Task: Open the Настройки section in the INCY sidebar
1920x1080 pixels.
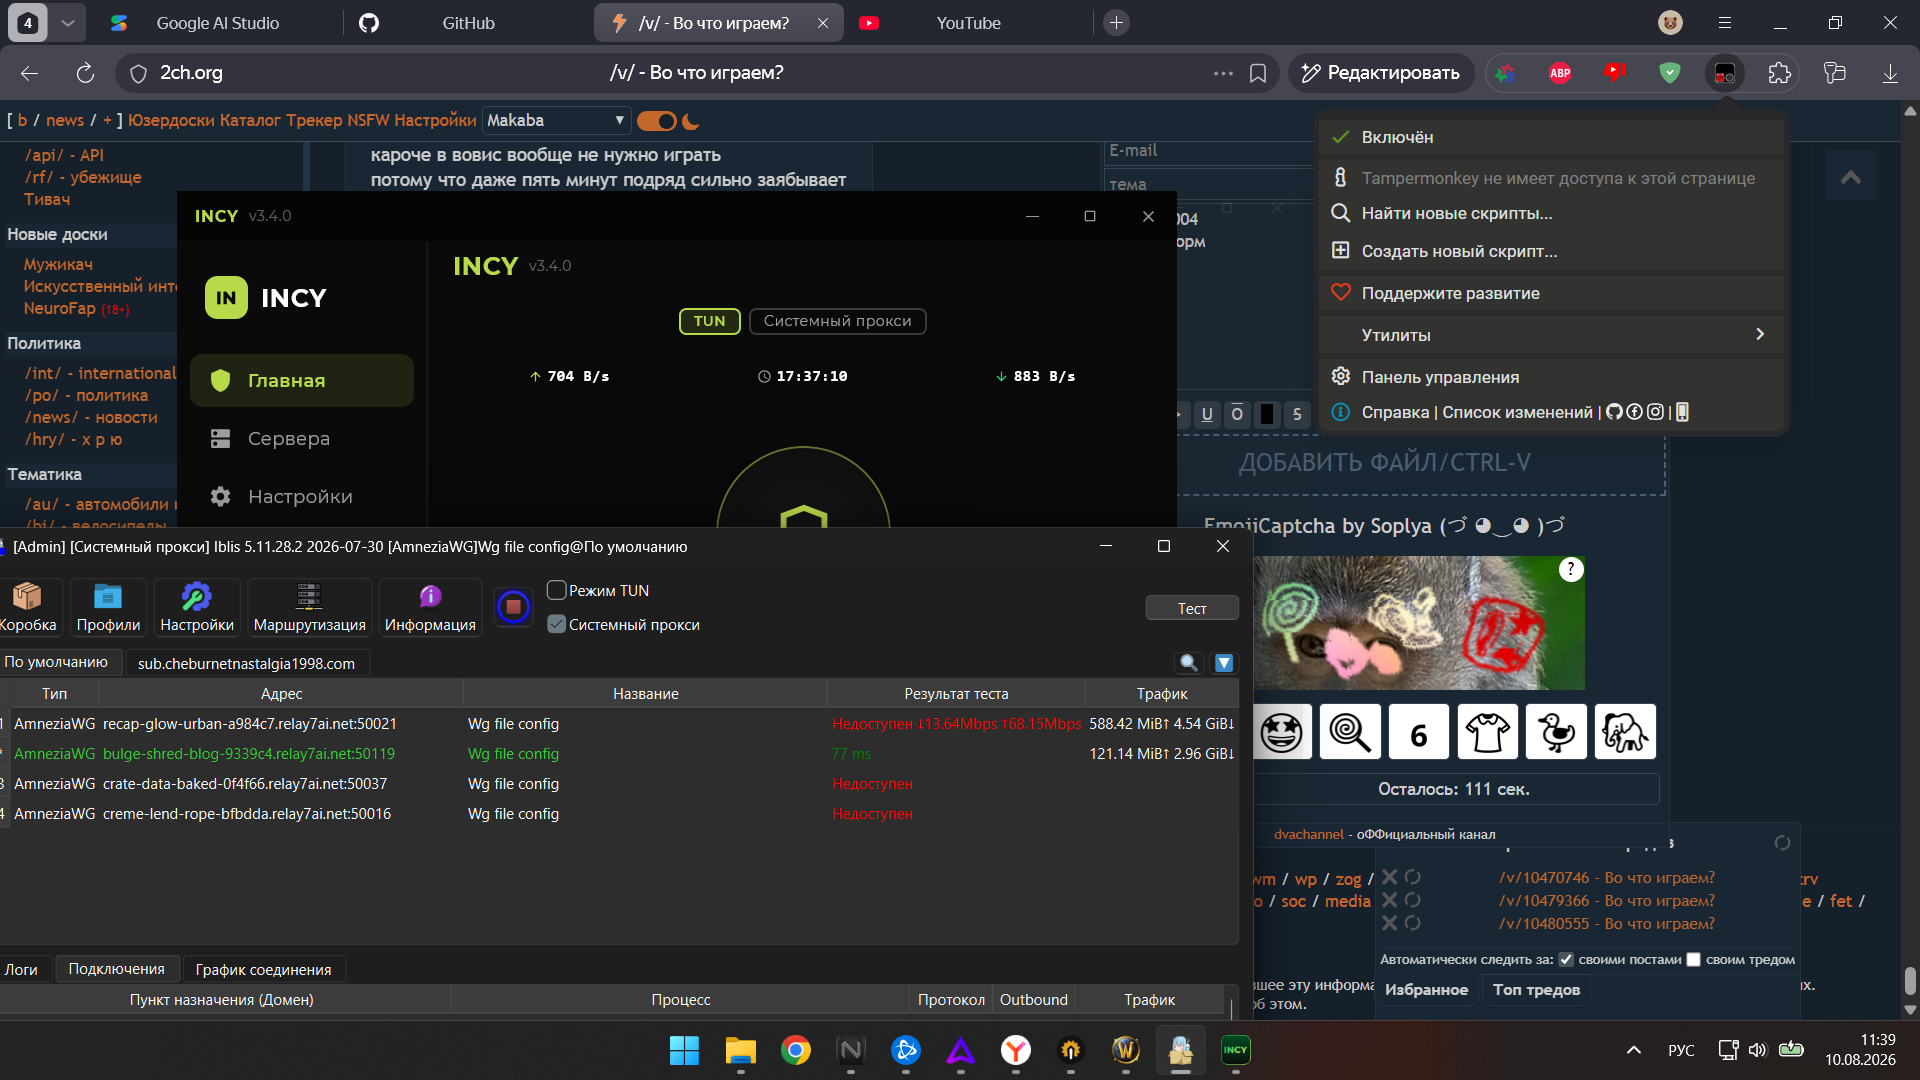Action: coord(302,496)
